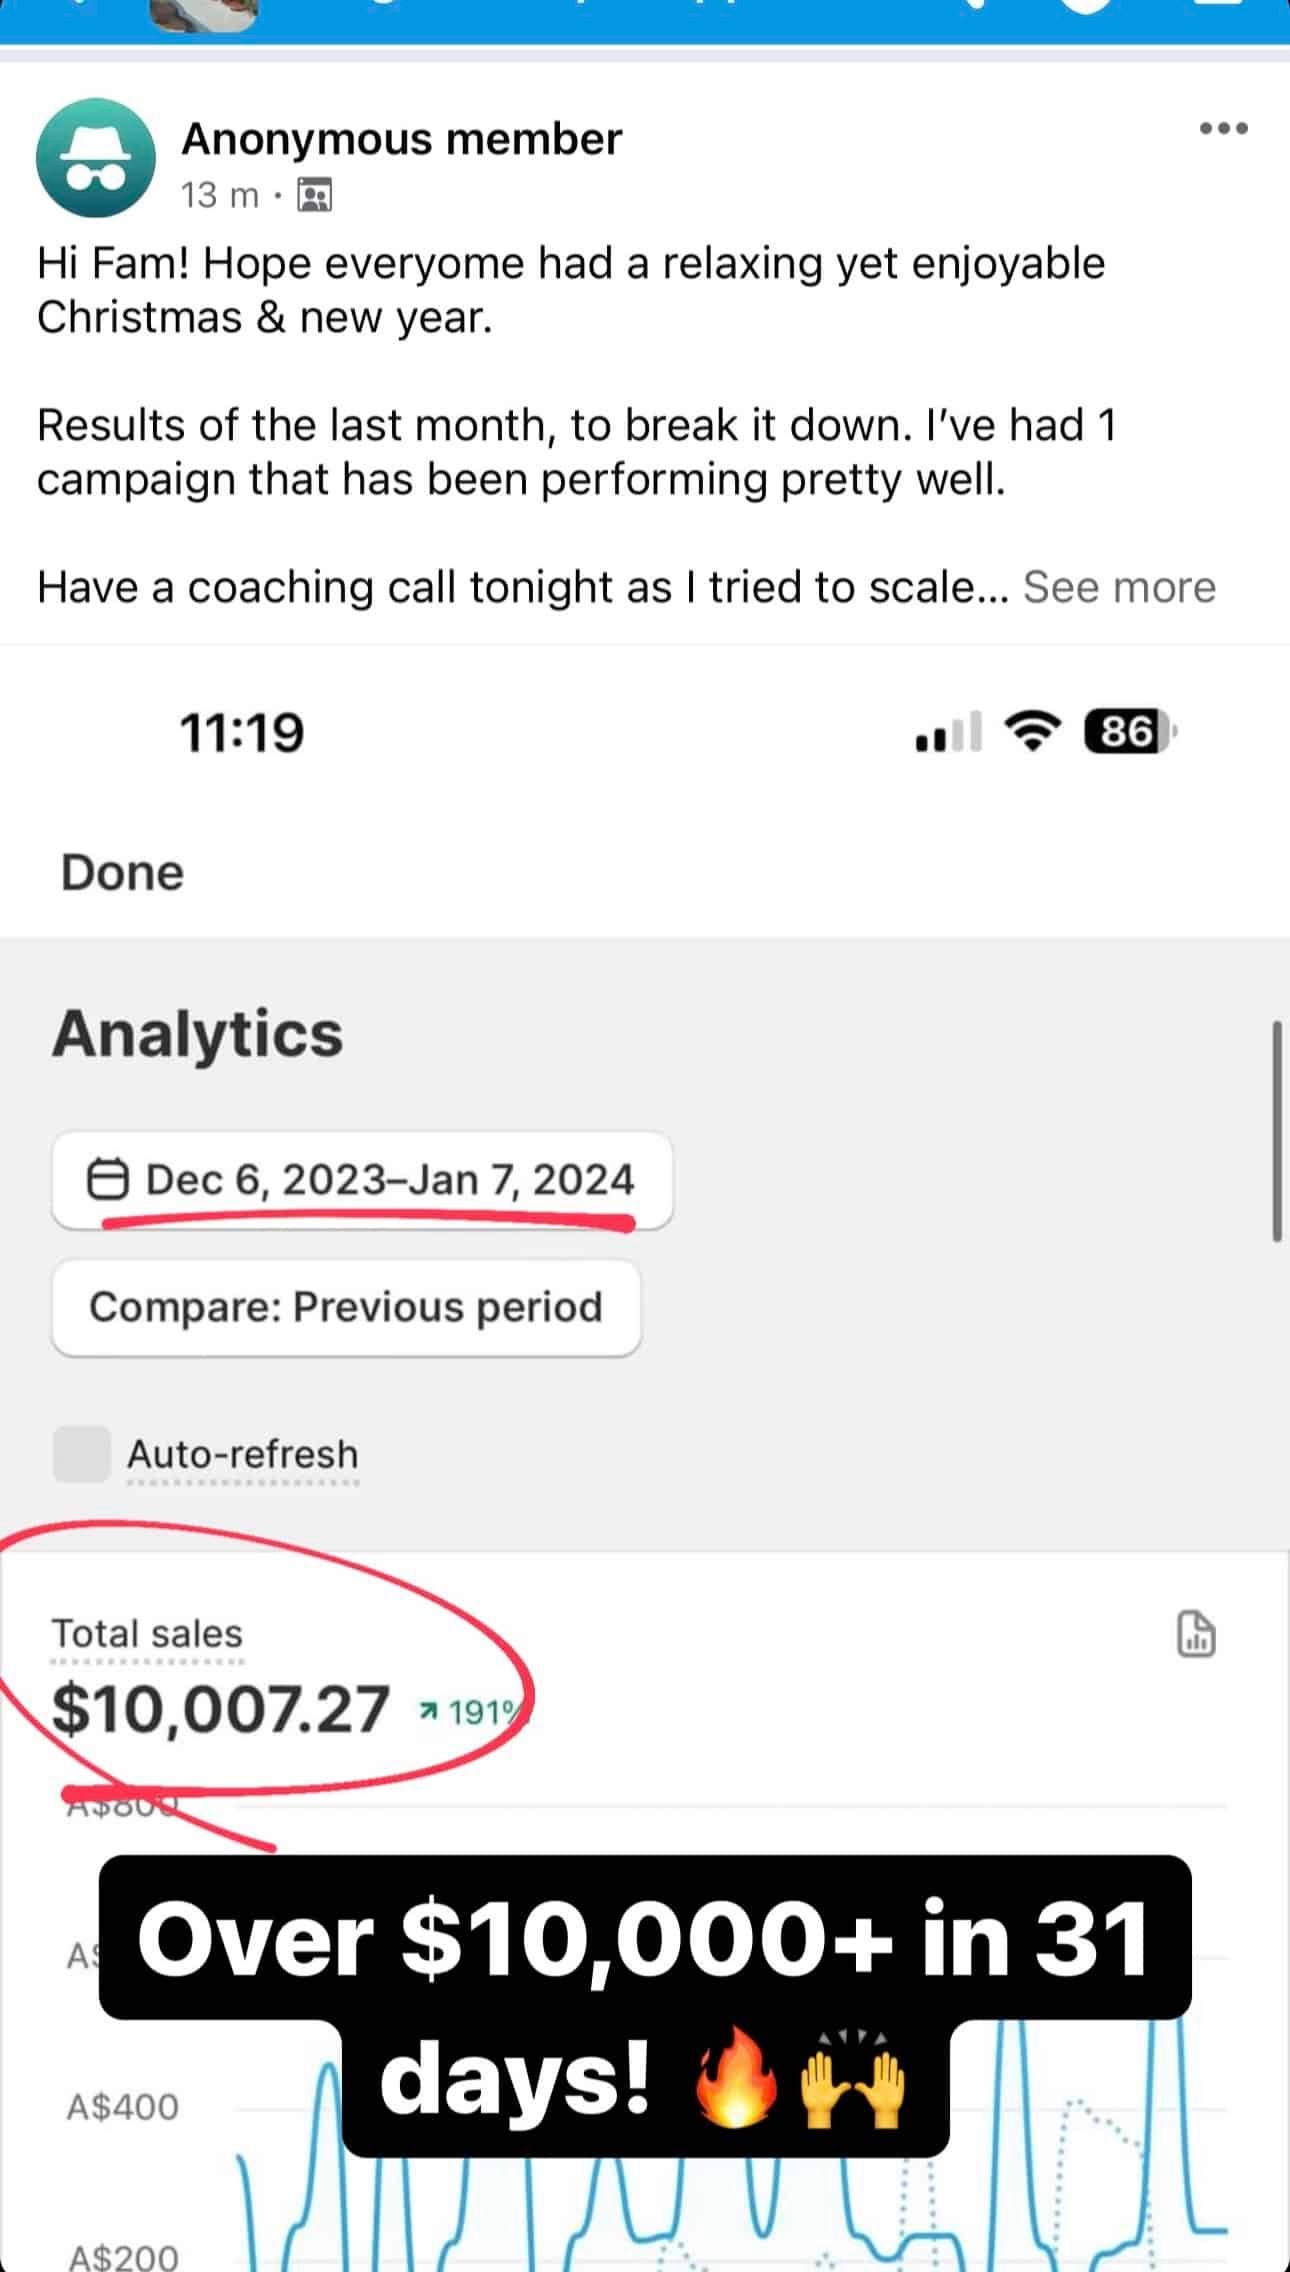
Task: Click the Total sales metric label
Action: click(147, 1634)
